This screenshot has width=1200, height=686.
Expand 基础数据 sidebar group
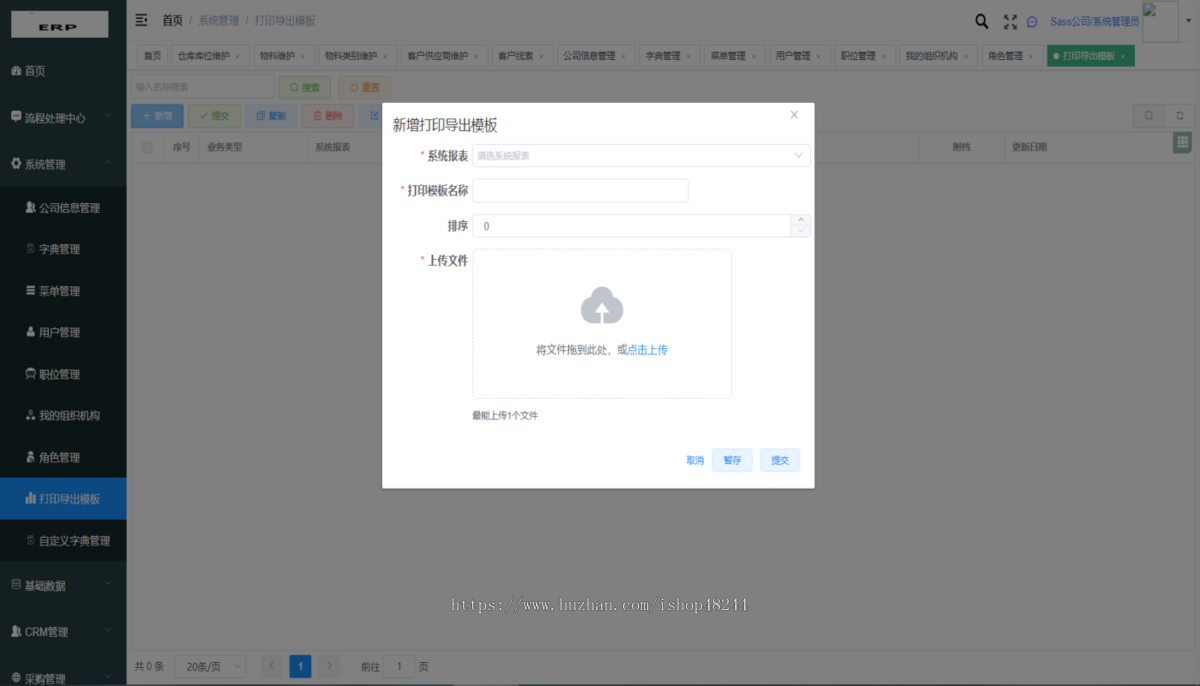tap(63, 585)
